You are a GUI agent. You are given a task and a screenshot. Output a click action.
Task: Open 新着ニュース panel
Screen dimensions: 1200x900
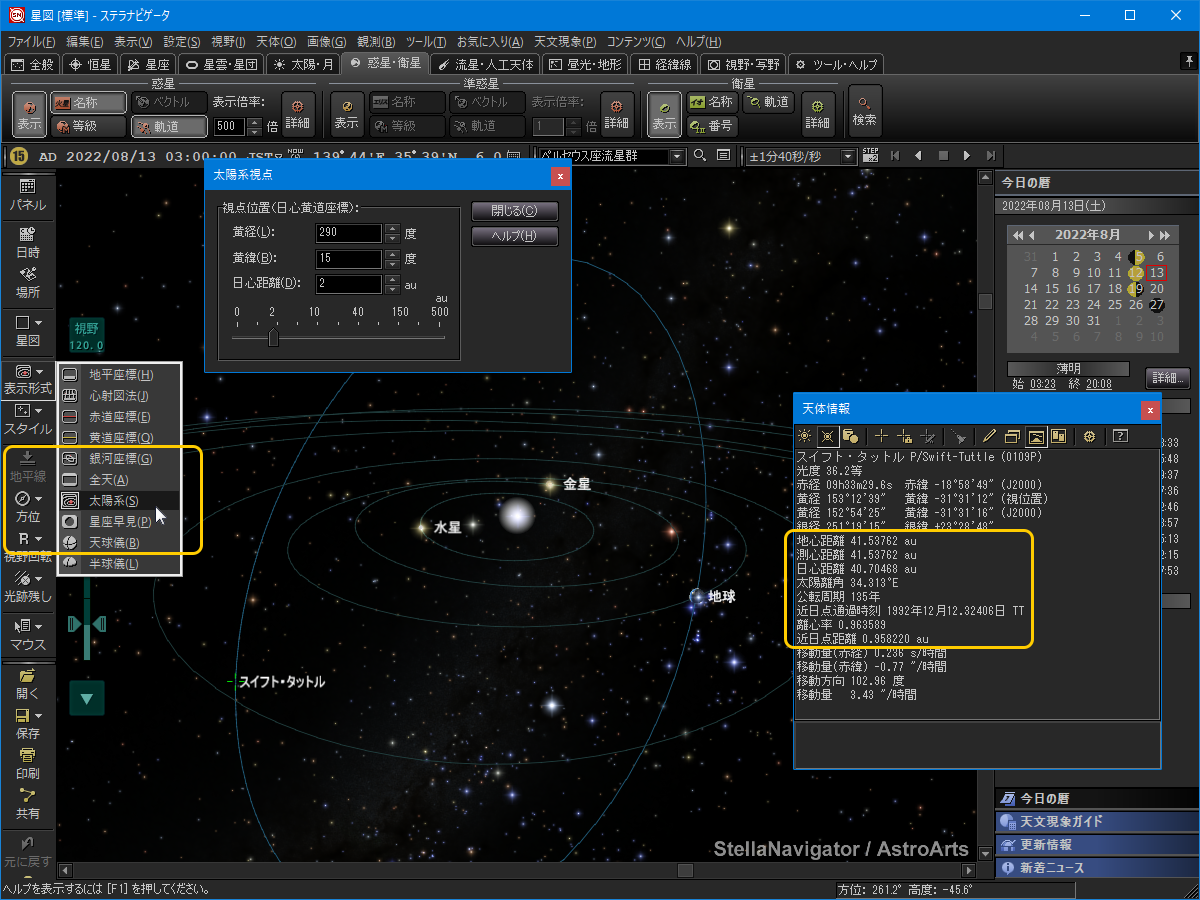1097,868
